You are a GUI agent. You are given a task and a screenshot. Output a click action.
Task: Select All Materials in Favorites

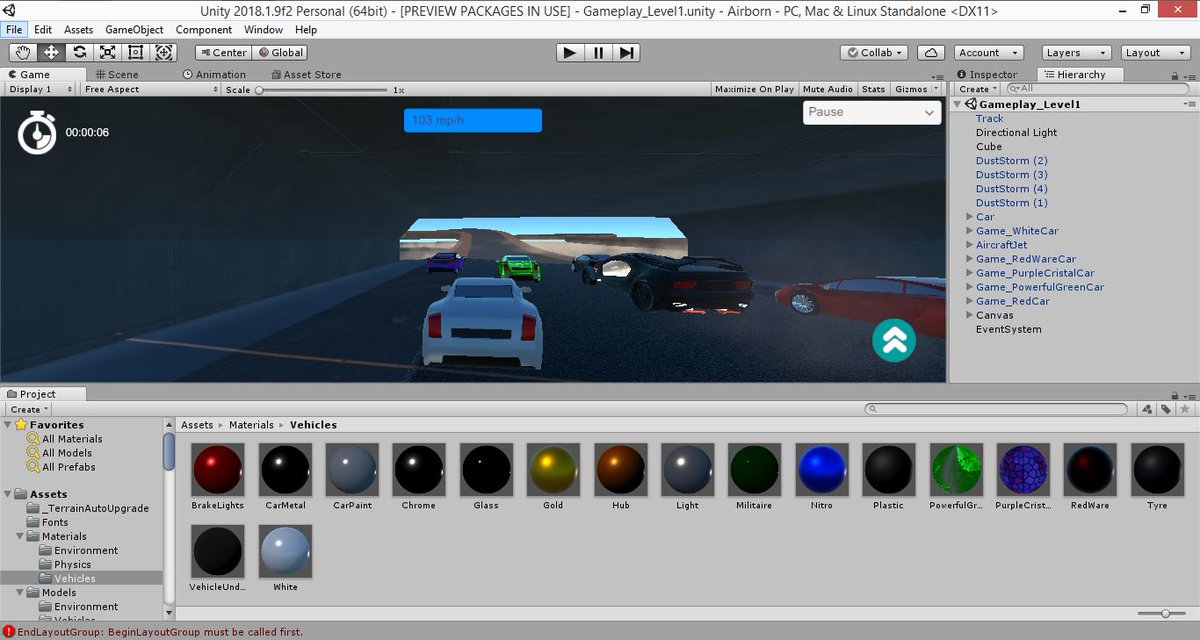coord(72,439)
